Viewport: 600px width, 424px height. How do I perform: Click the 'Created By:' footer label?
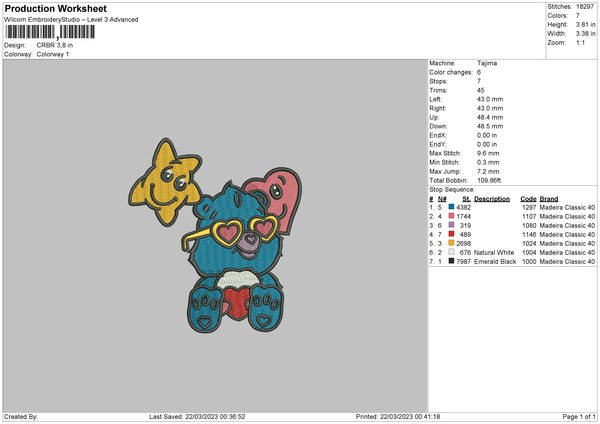tap(21, 416)
